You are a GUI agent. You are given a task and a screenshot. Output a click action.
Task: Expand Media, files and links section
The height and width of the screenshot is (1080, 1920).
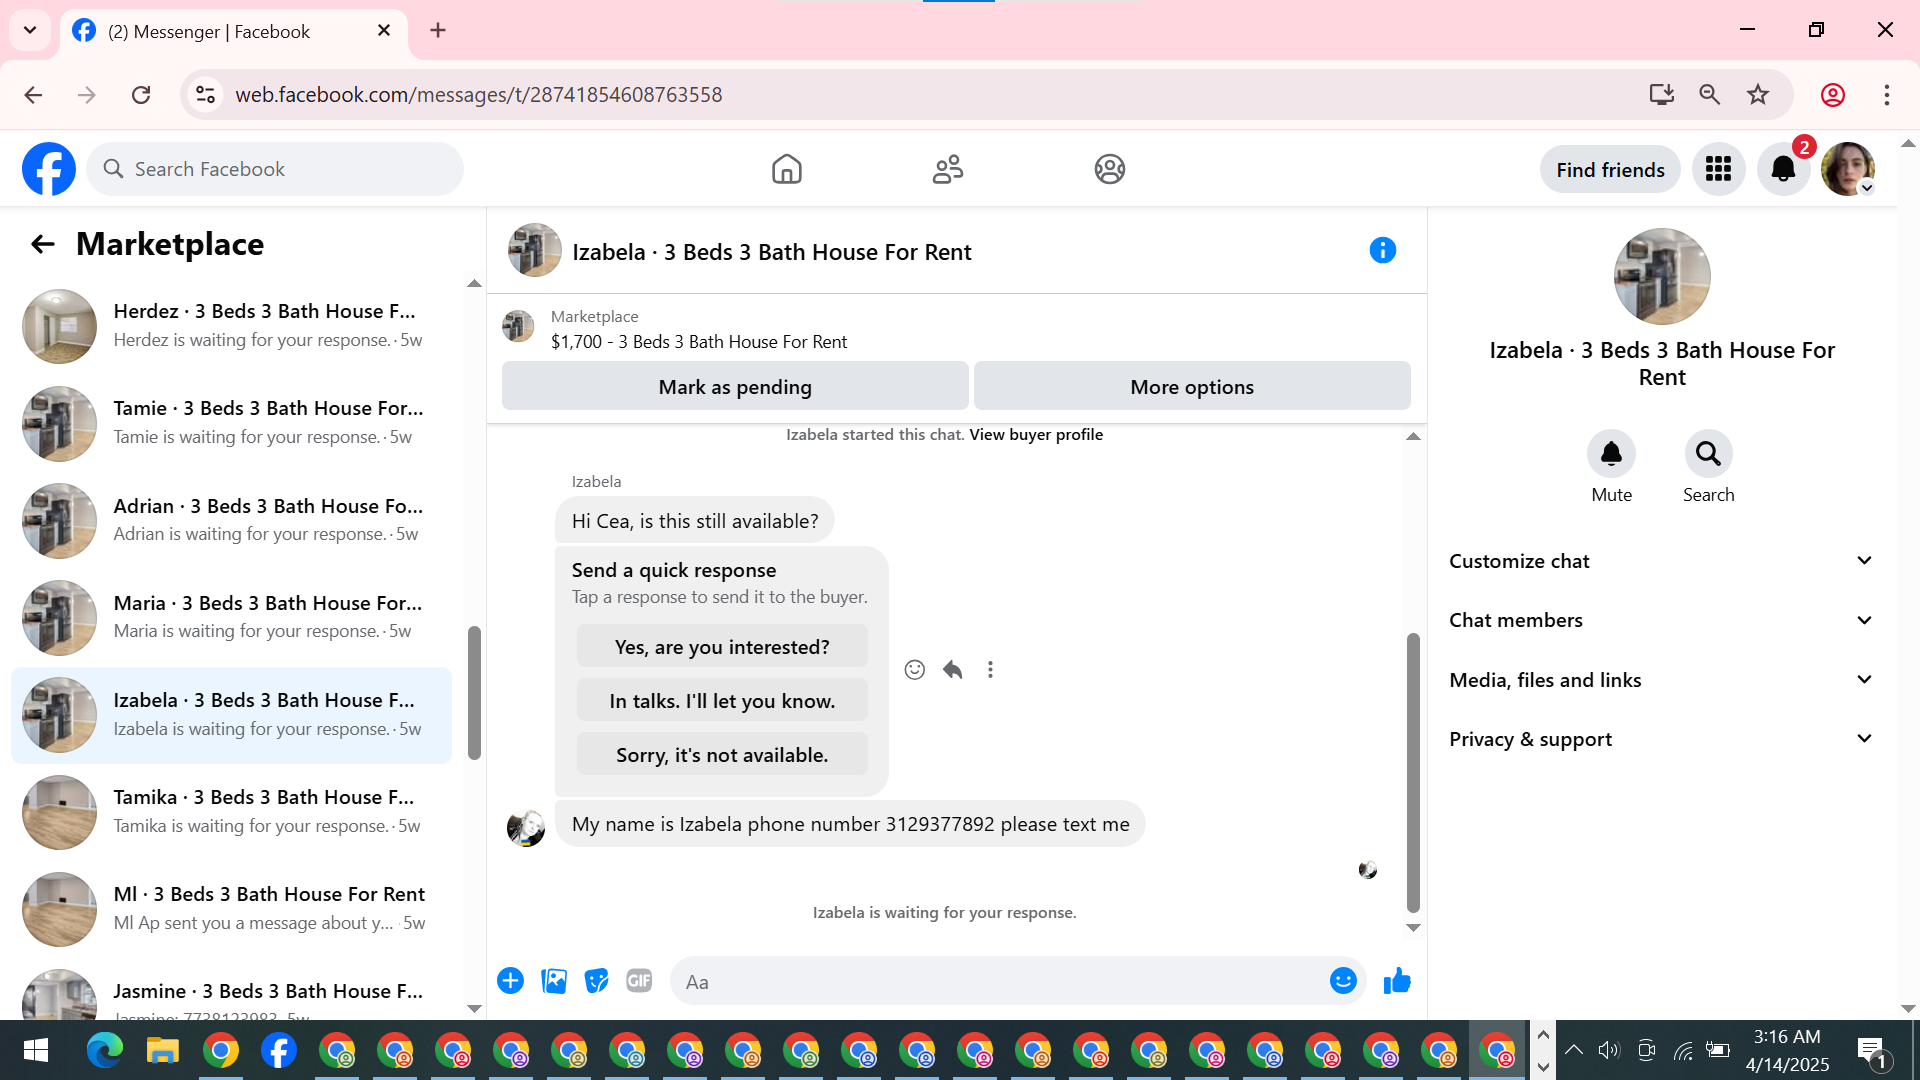1660,680
